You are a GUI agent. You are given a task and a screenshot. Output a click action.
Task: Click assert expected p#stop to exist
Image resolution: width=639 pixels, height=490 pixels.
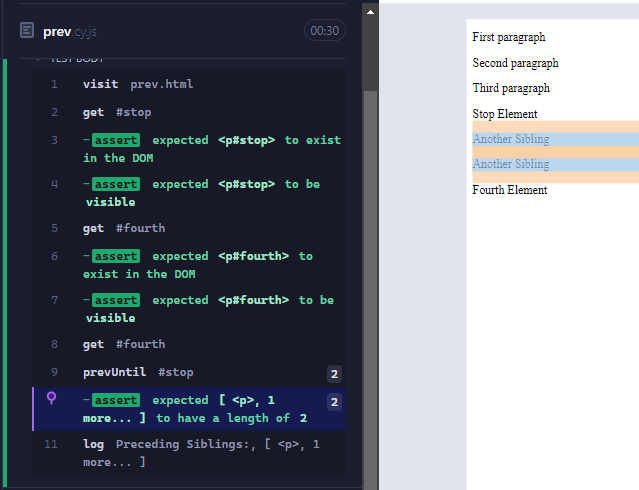point(212,149)
